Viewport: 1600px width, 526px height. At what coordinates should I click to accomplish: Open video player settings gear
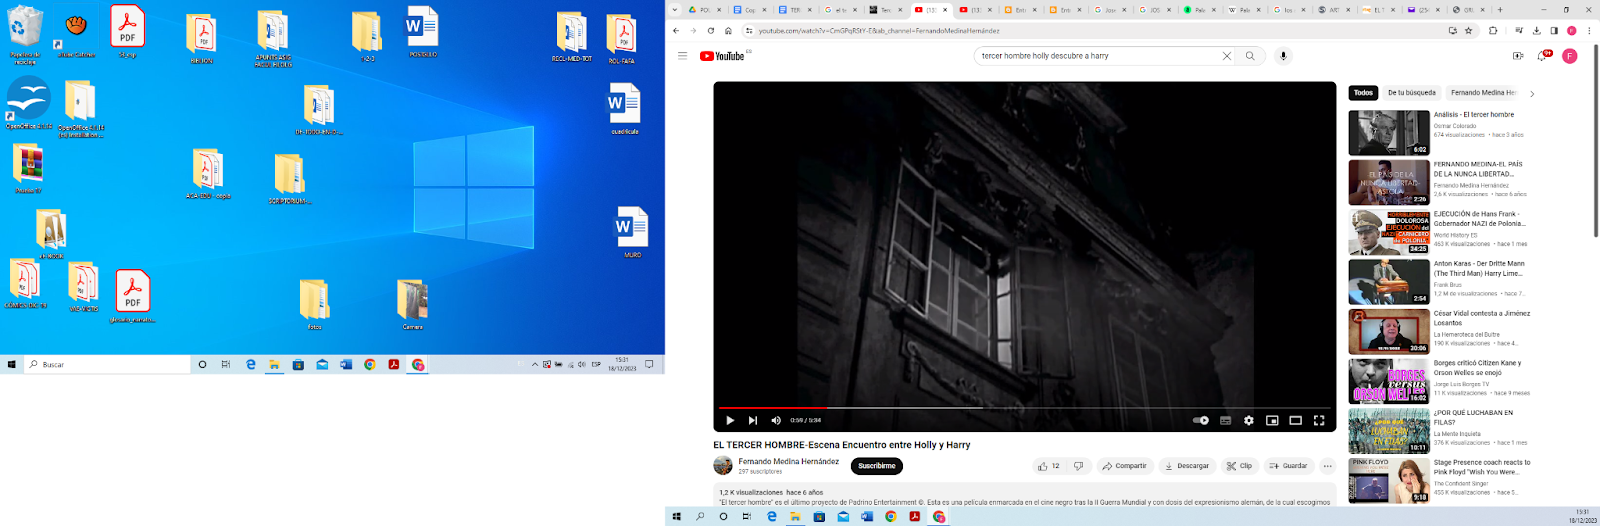tap(1249, 420)
